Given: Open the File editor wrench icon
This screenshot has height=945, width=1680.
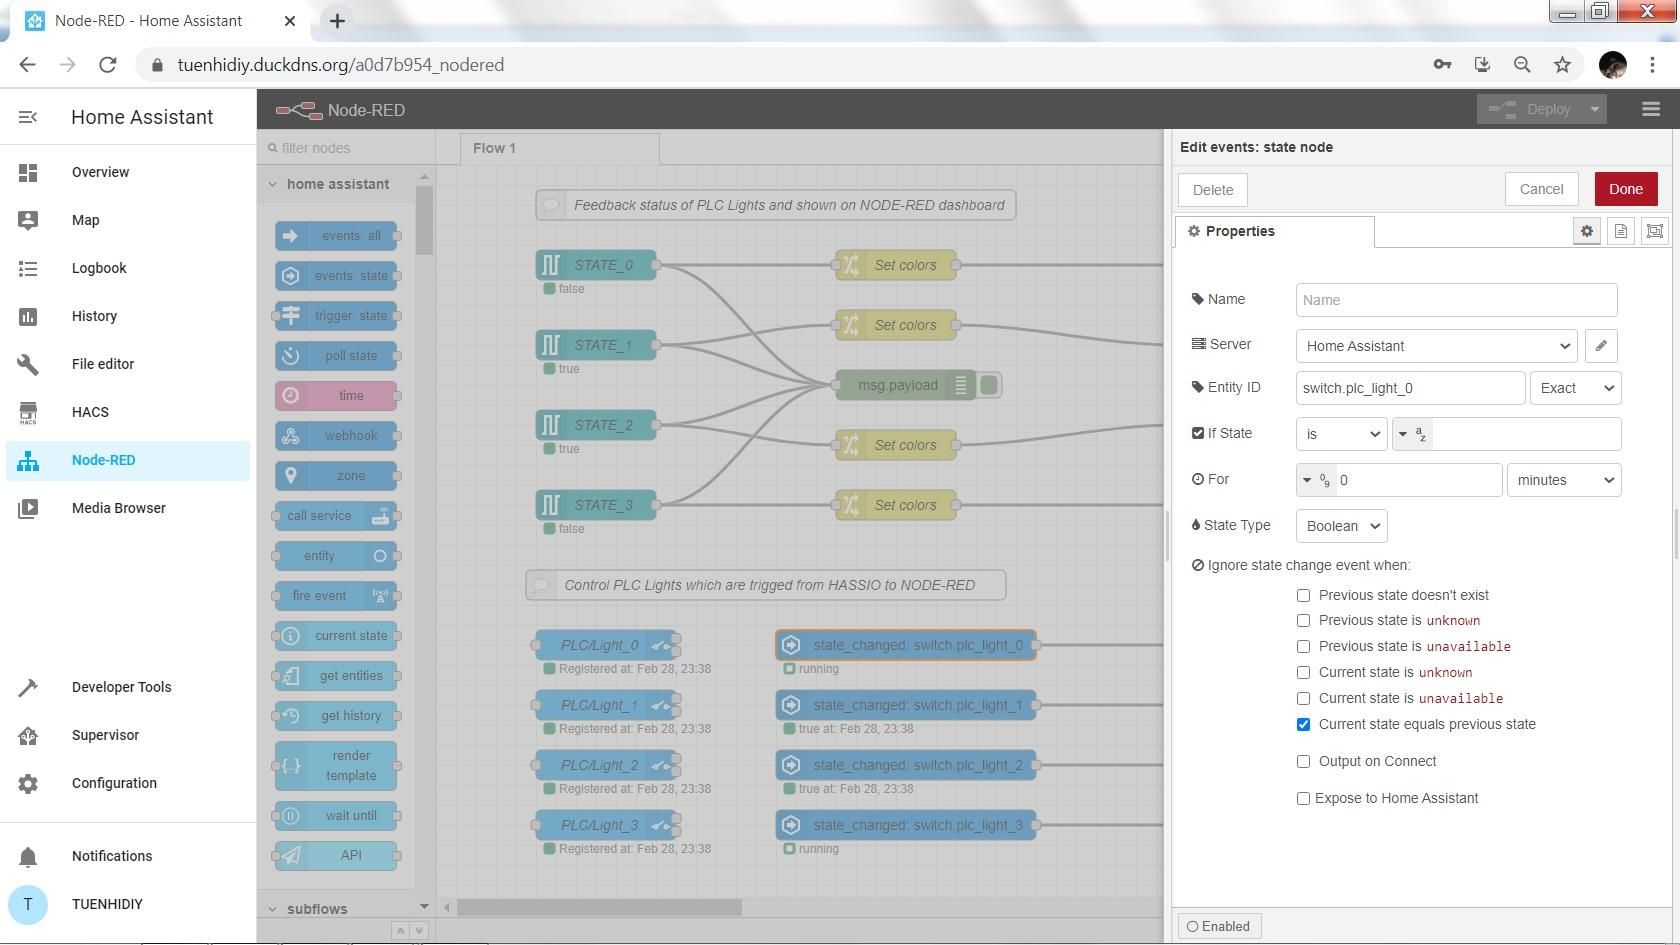Looking at the screenshot, I should (x=28, y=364).
